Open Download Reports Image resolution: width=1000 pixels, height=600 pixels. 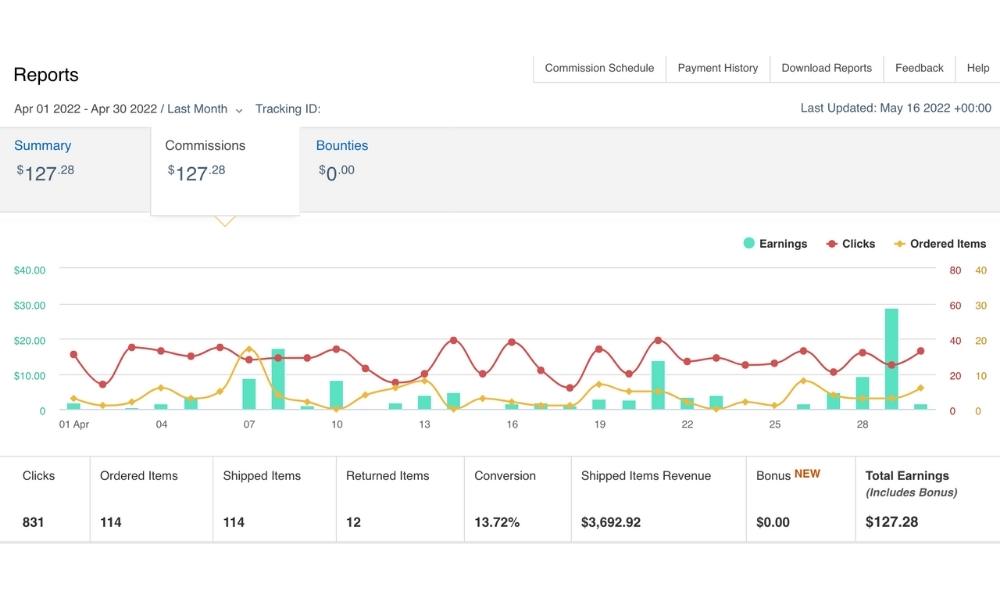tap(827, 68)
